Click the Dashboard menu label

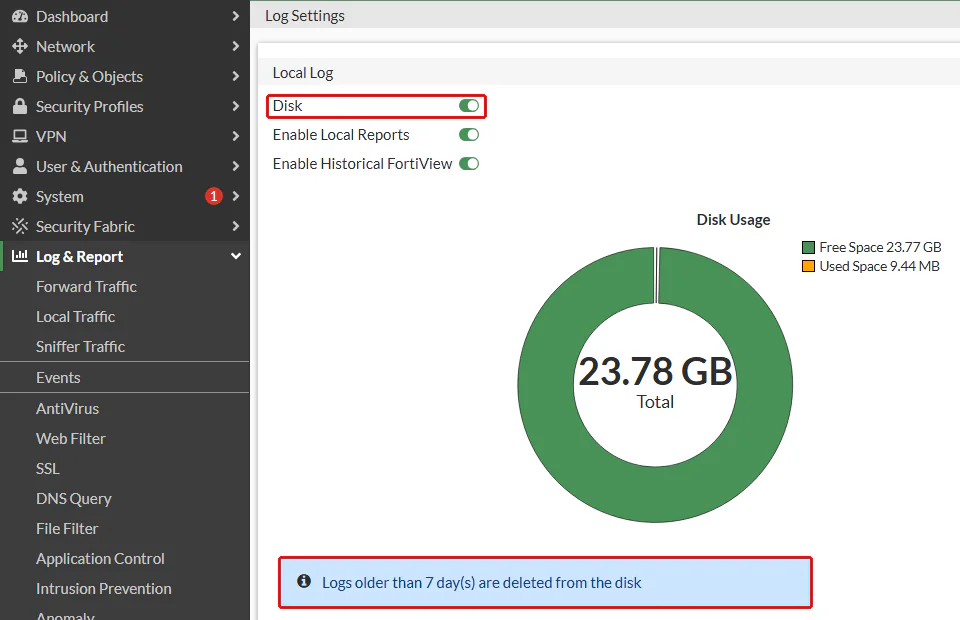coord(72,17)
